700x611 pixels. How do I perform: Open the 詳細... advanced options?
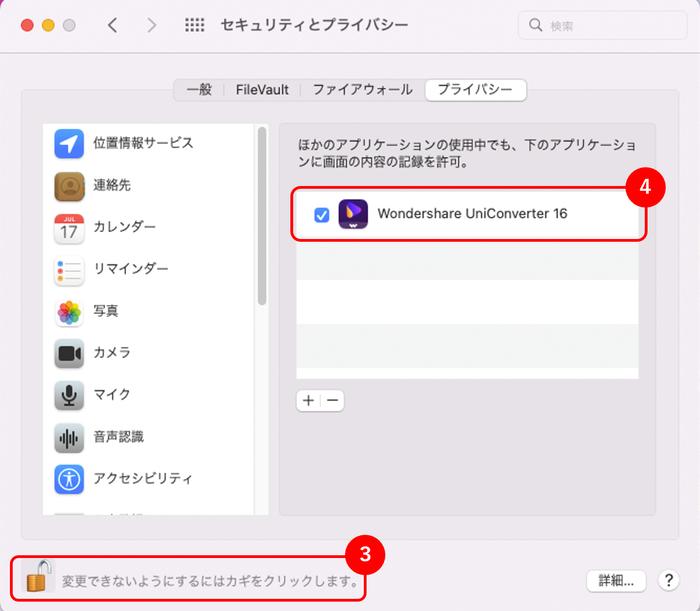[616, 581]
